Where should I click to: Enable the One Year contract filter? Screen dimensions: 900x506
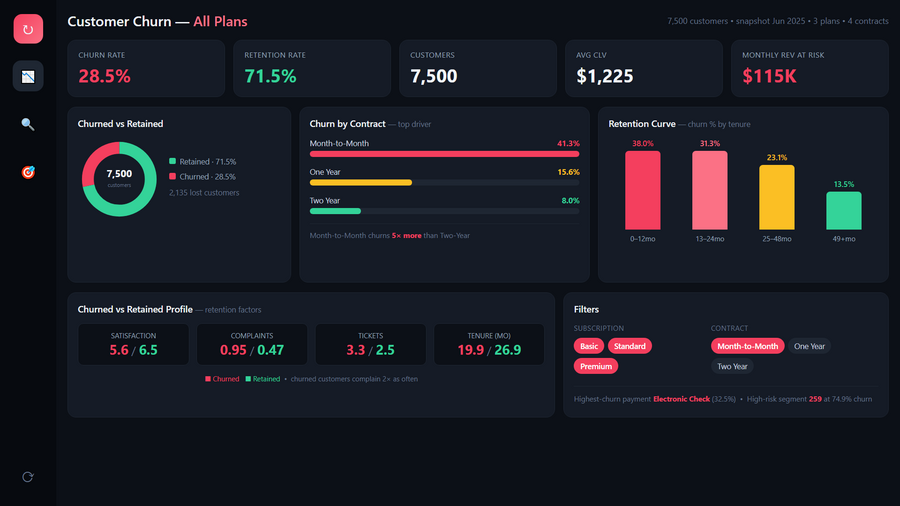[x=809, y=346]
